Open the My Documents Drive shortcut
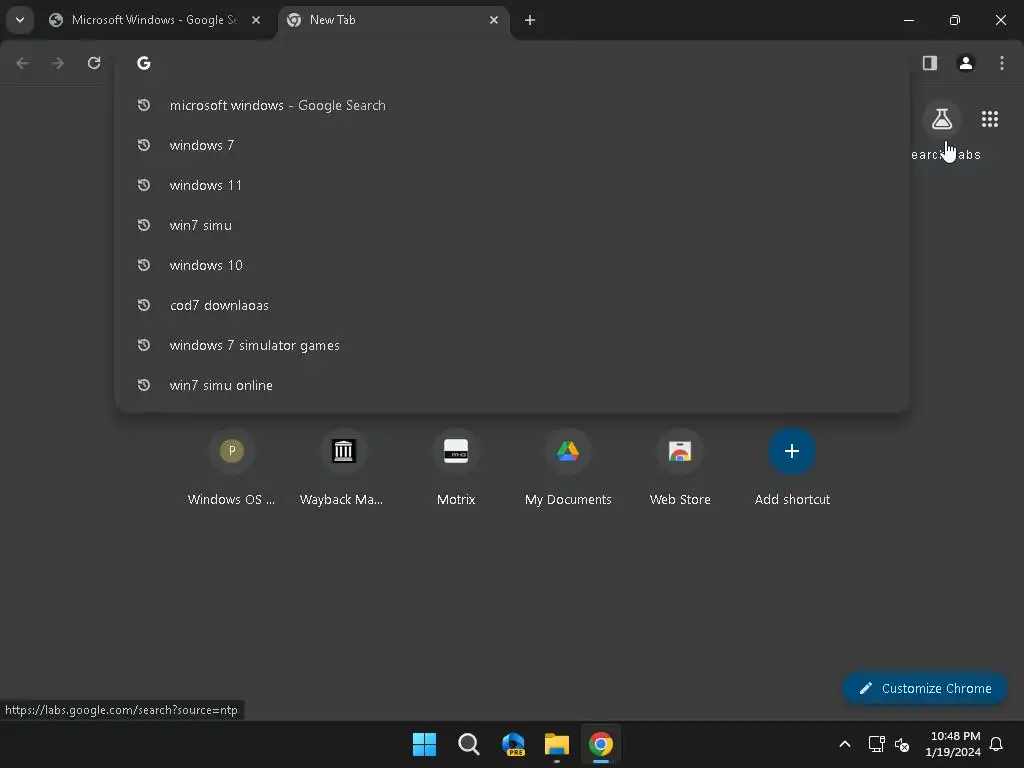 (x=568, y=468)
